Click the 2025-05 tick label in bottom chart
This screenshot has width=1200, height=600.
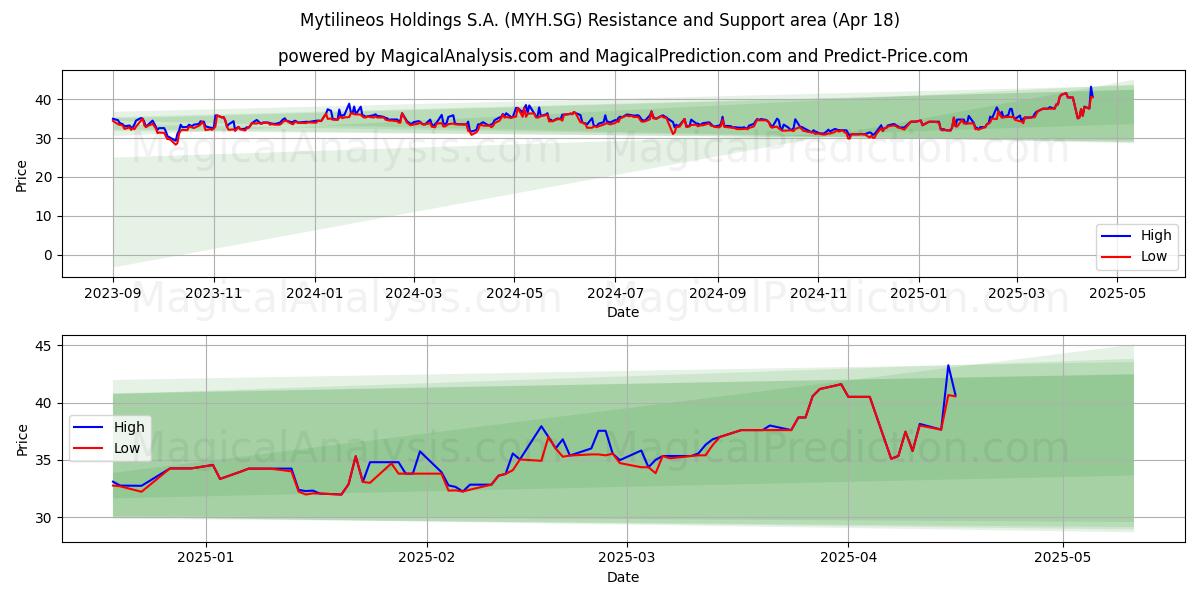[1063, 560]
